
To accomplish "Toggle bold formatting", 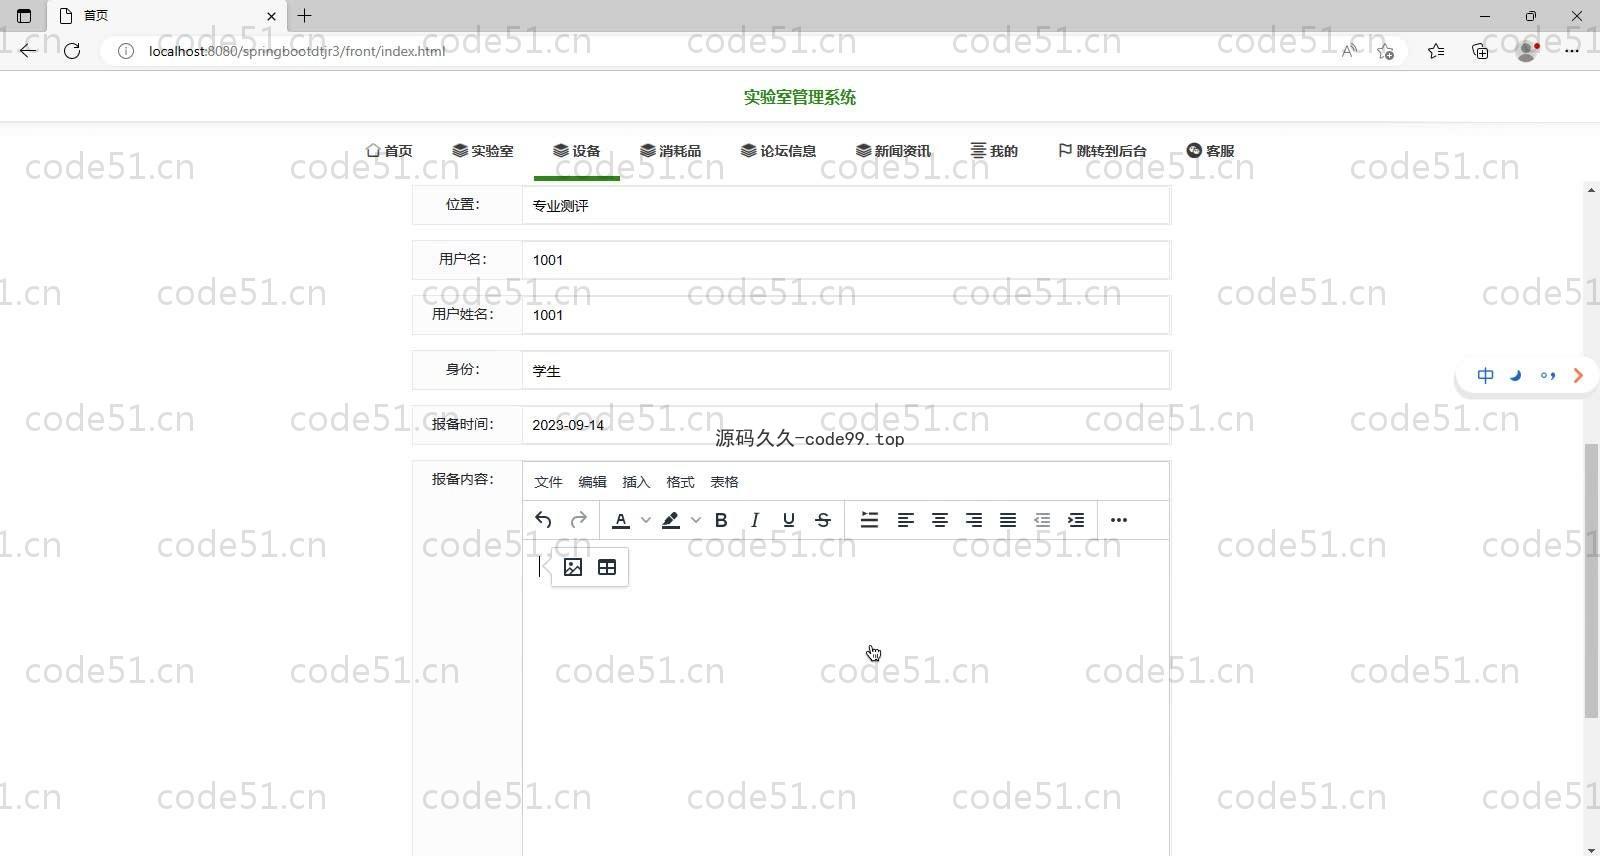I will (x=721, y=520).
